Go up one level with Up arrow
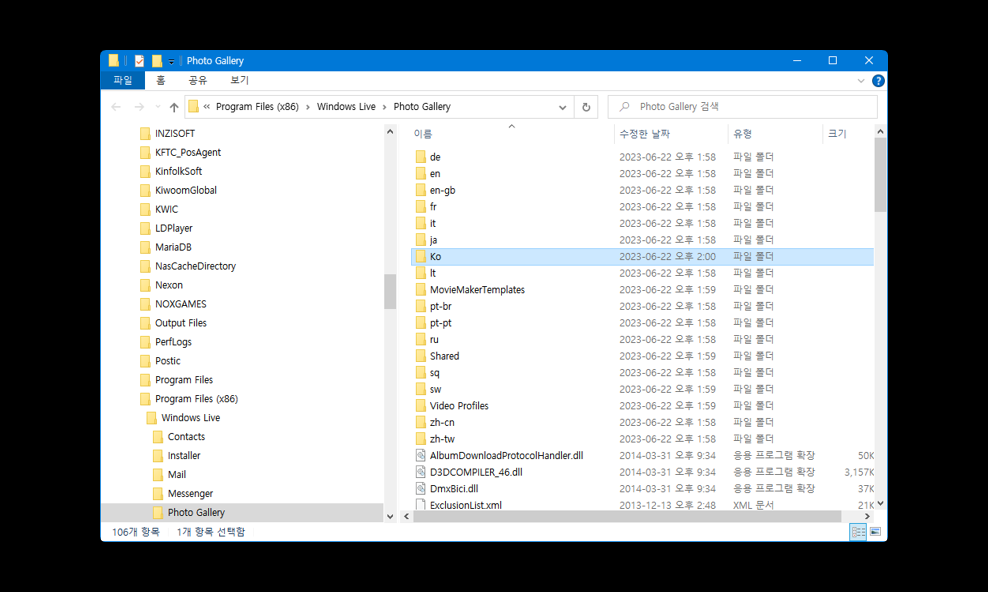This screenshot has height=592, width=988. coord(174,107)
